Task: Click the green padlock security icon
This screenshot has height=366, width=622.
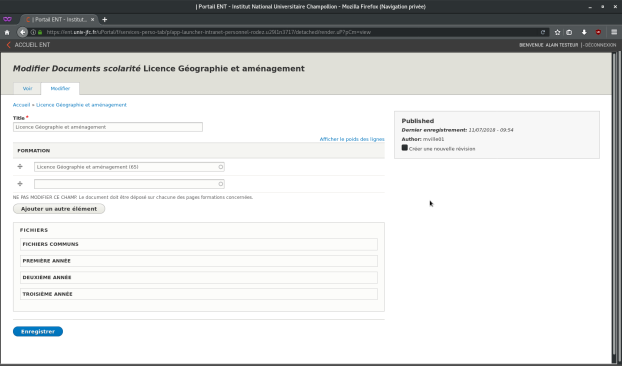Action: point(40,32)
